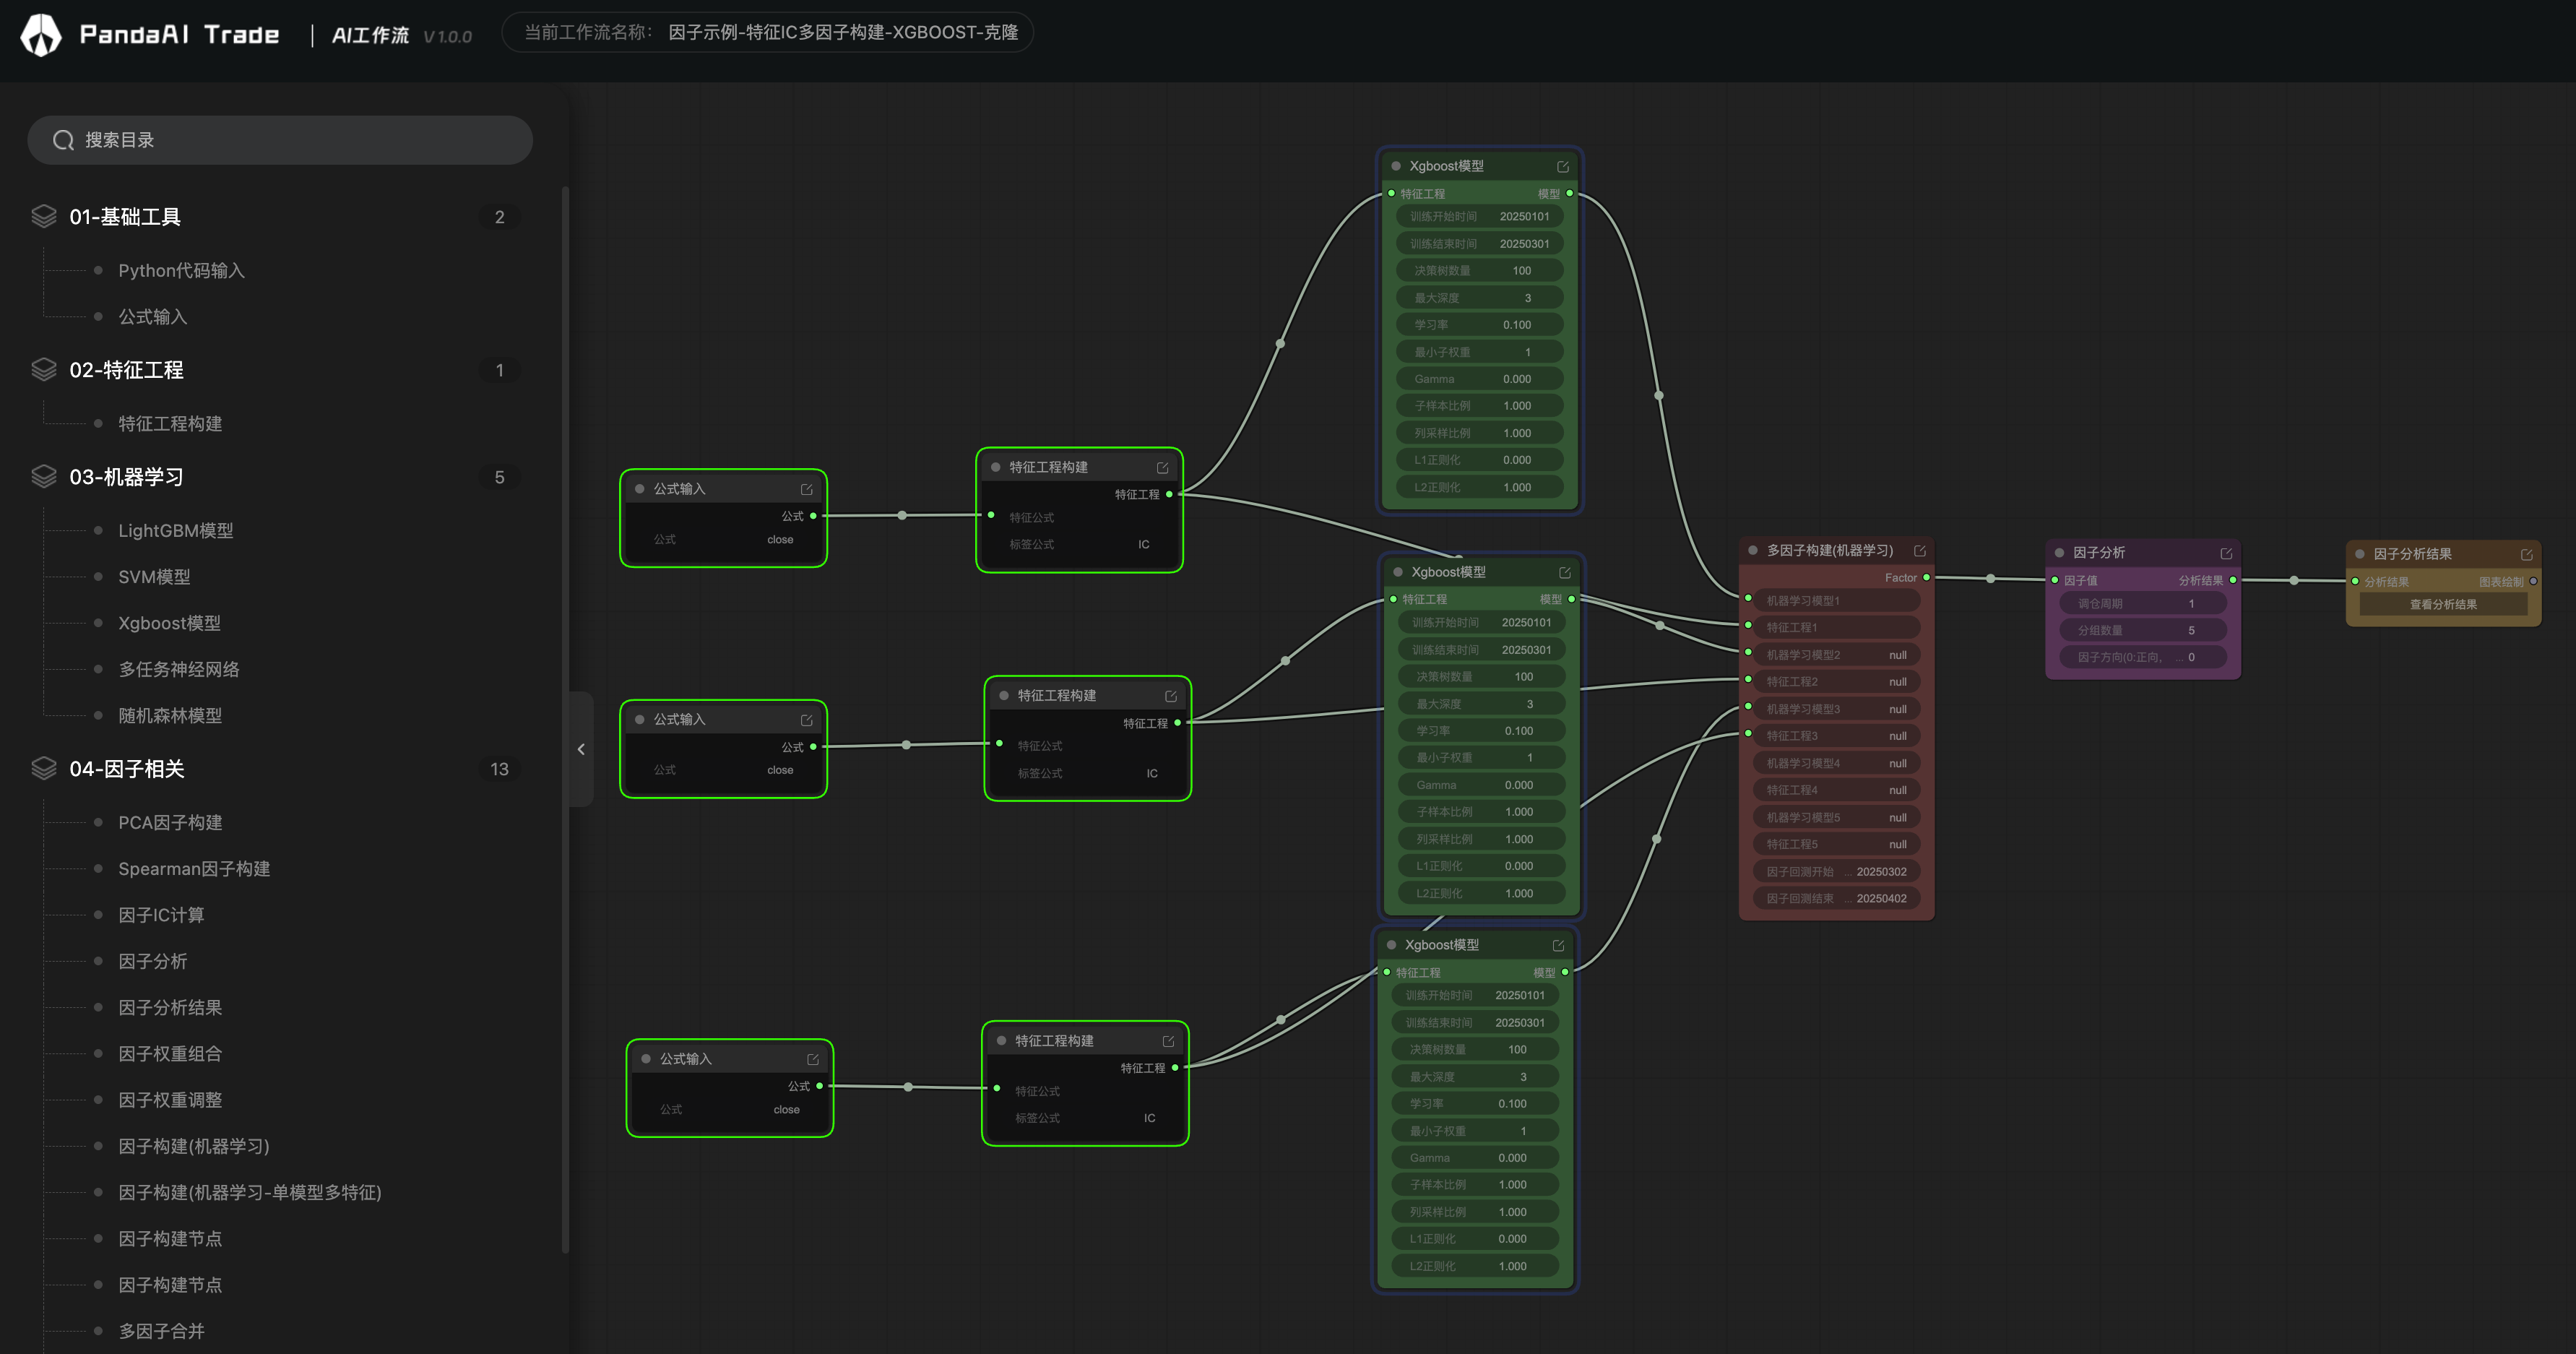This screenshot has width=2576, height=1354.
Task: Open edit icon on 多因子构建(机器学习) node
Action: click(1920, 551)
